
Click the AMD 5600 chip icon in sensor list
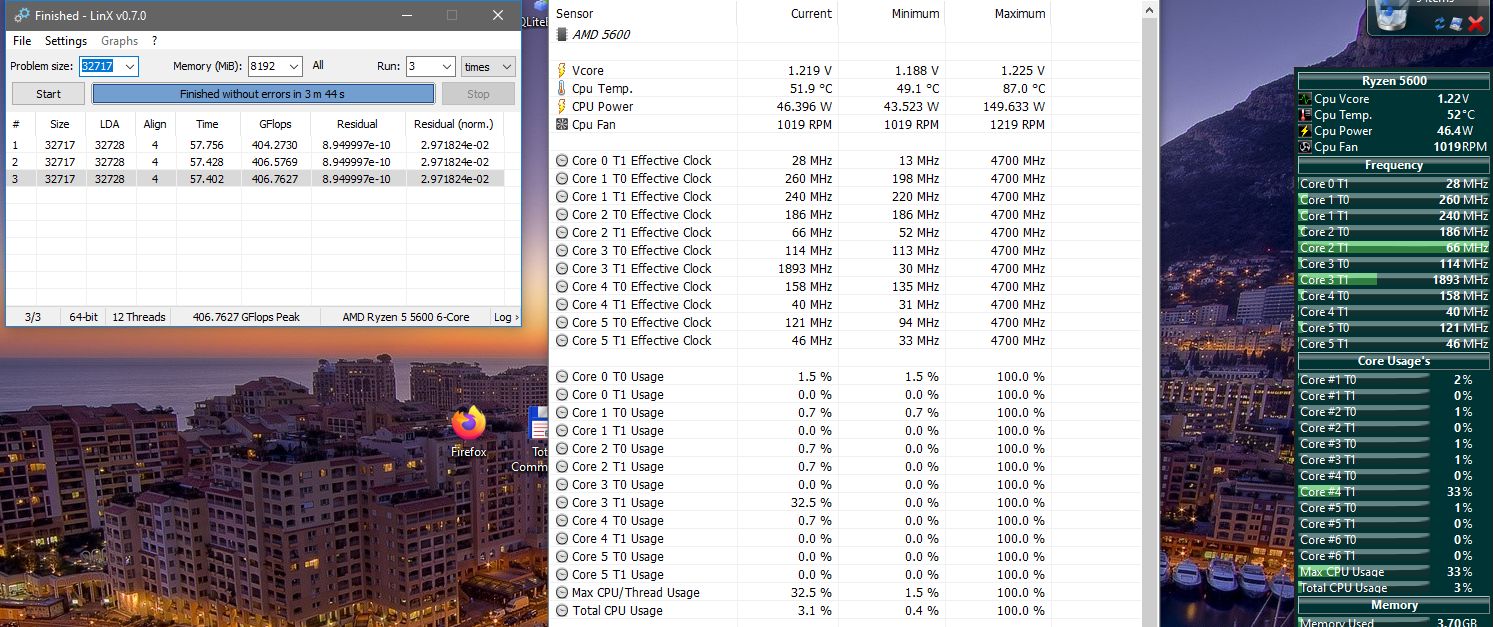tap(563, 34)
